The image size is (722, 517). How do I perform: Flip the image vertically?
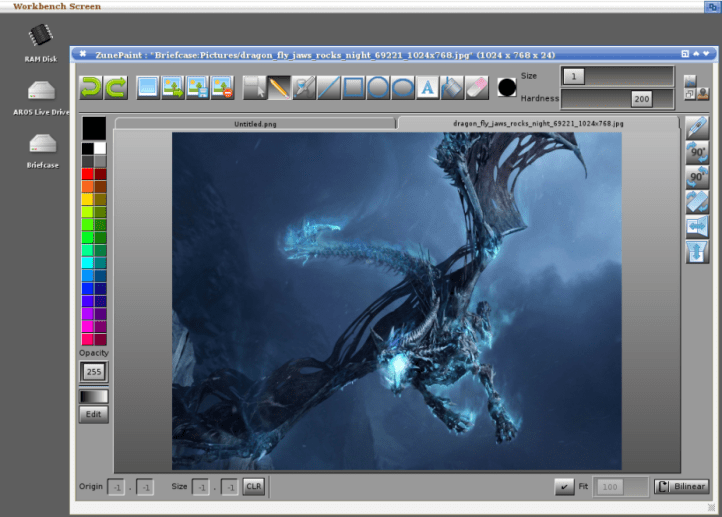coord(697,251)
